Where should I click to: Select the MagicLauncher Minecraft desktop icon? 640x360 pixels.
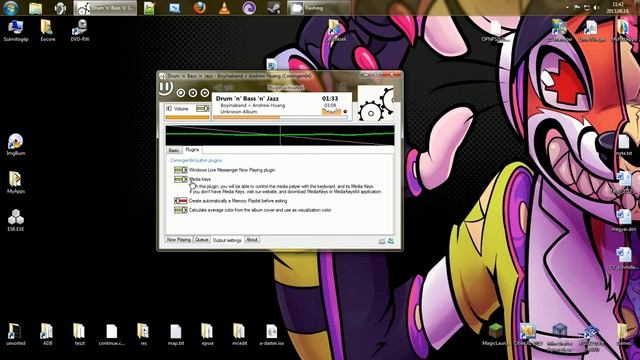(x=496, y=334)
